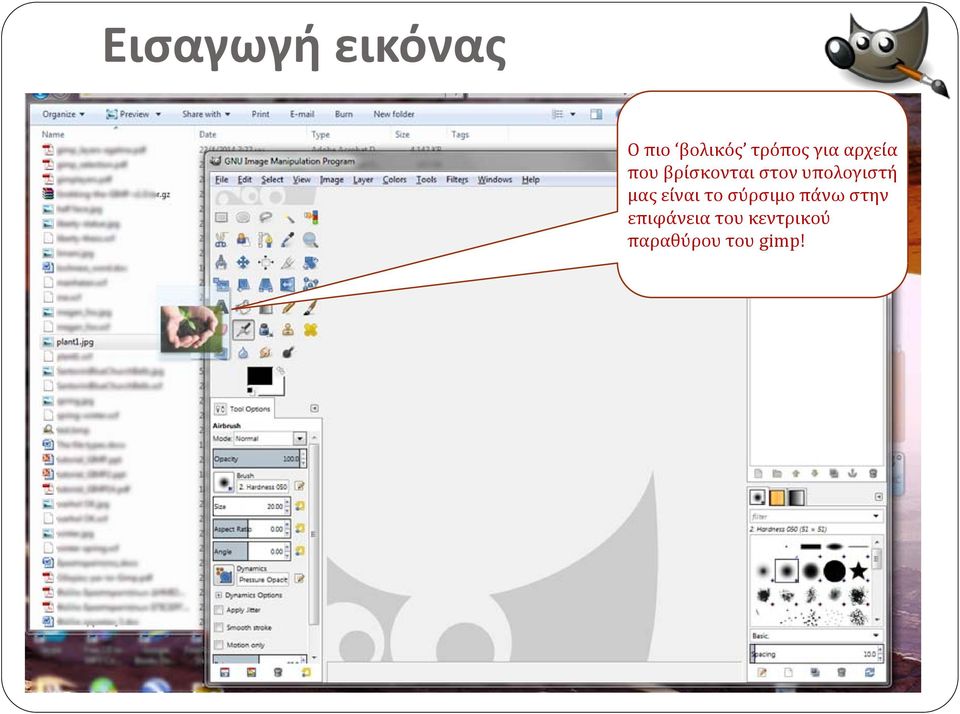Image resolution: width=960 pixels, height=714 pixels.
Task: Enable the Motion only checkbox
Action: pyautogui.click(x=219, y=645)
